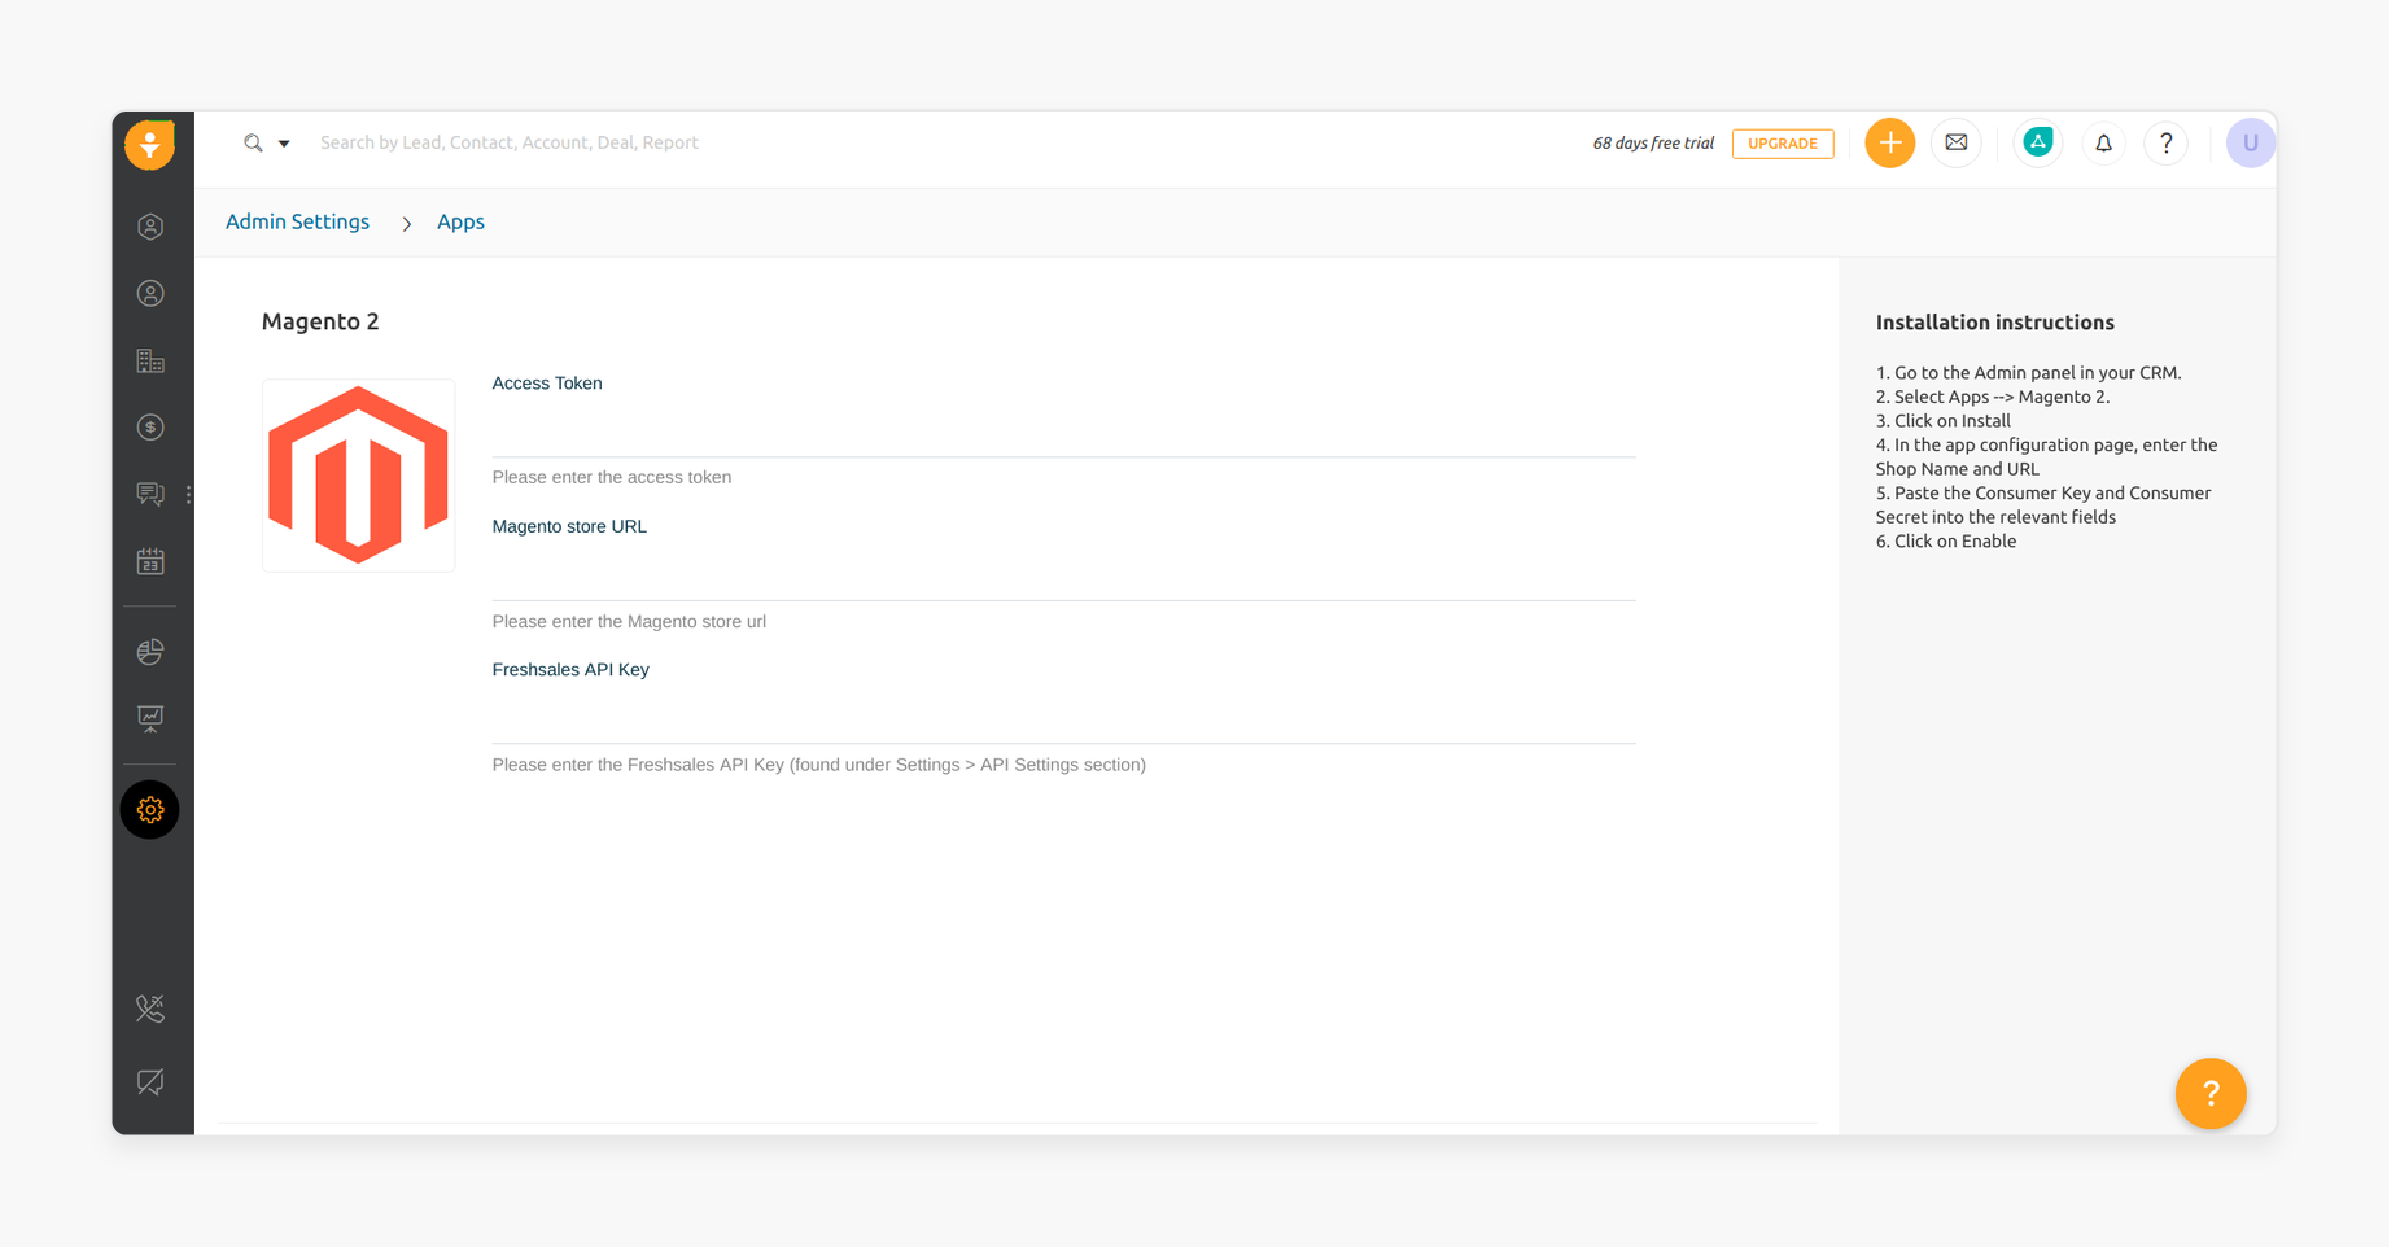
Task: Click the Freshsales logo icon
Action: (x=150, y=145)
